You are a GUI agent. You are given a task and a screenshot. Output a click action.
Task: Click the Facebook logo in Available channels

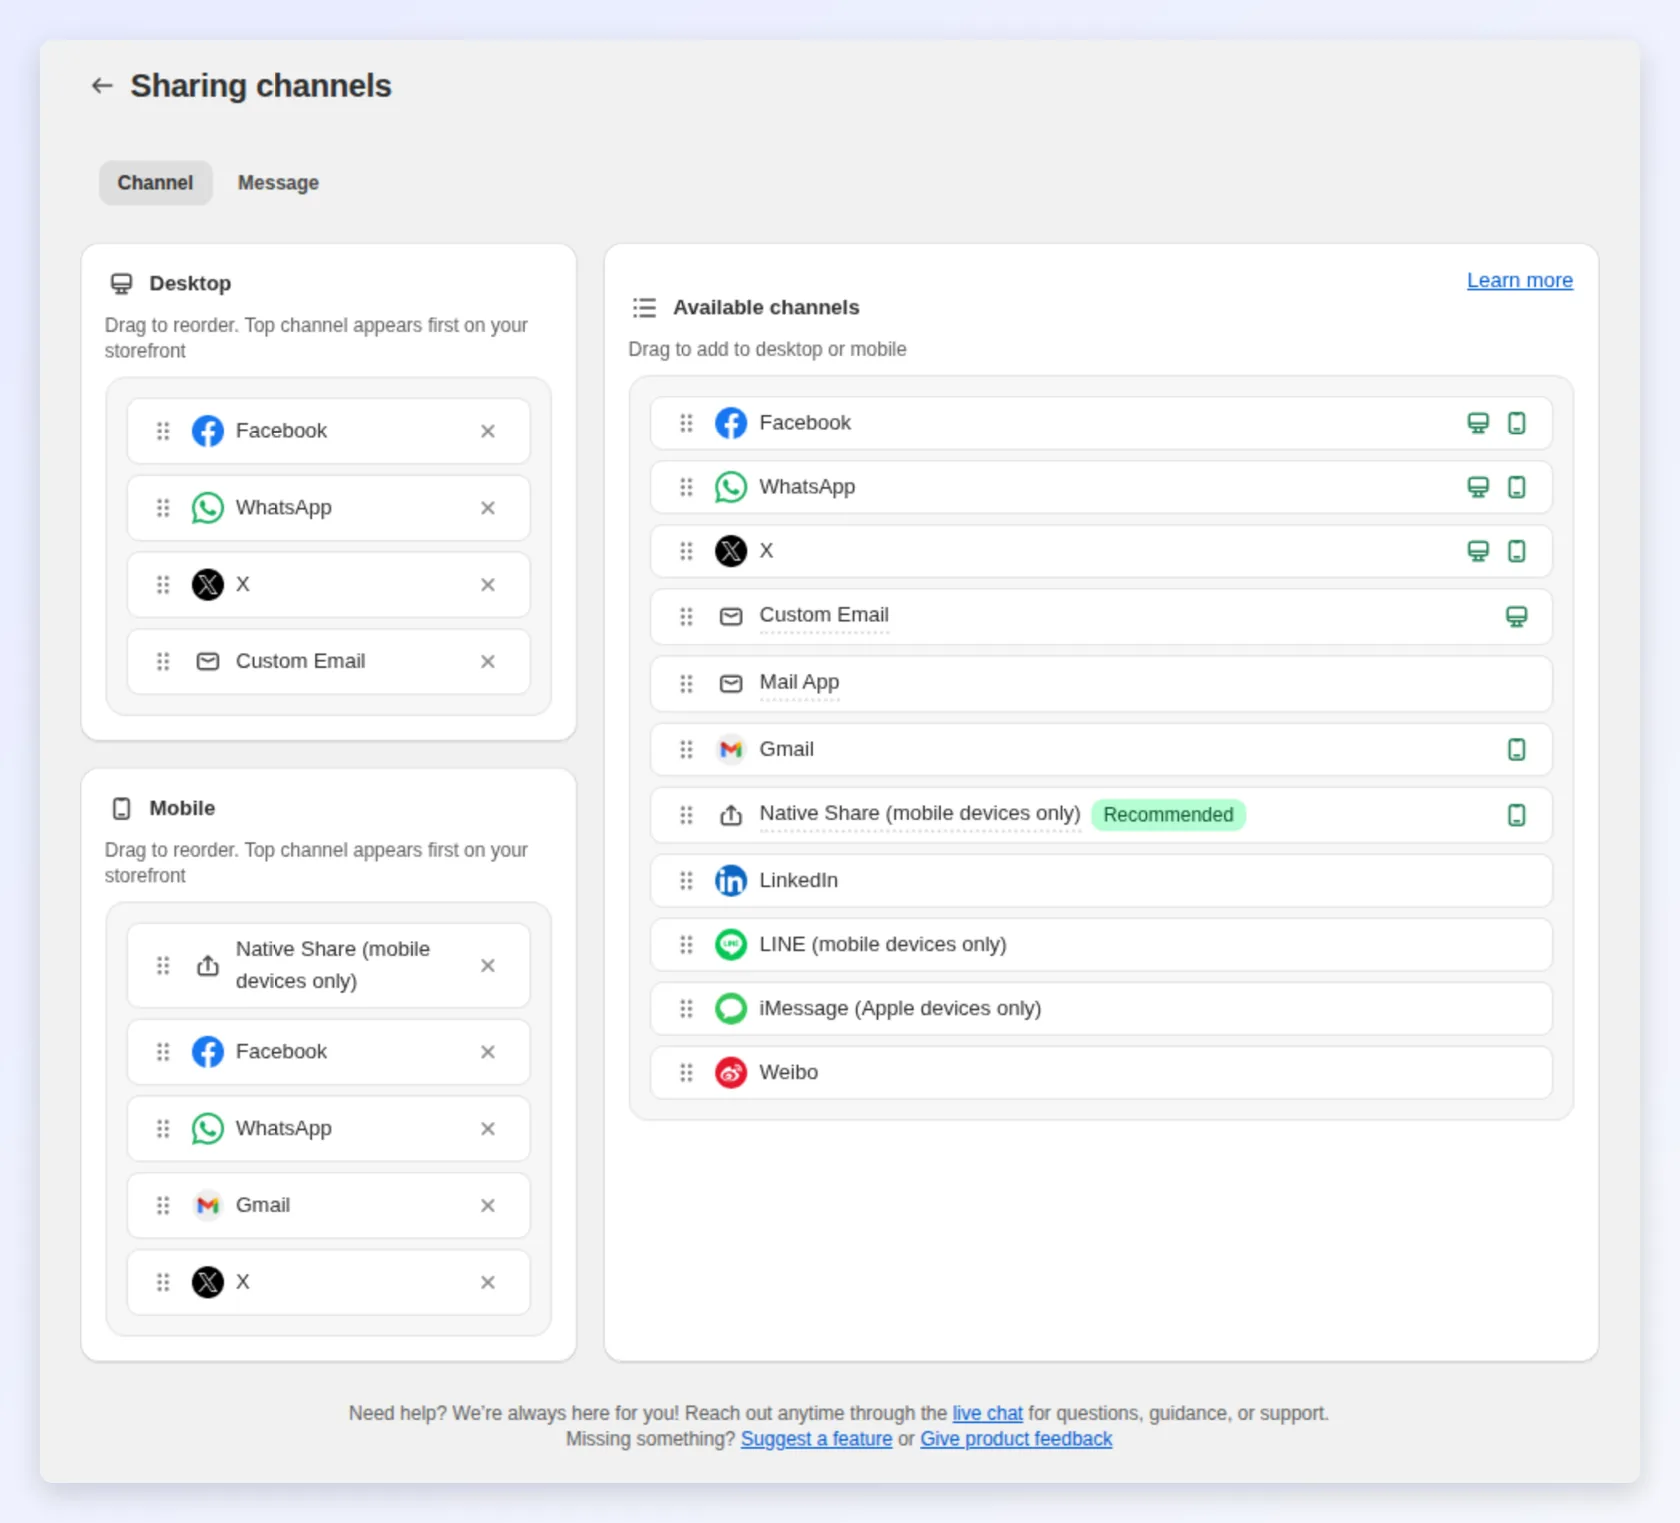(x=731, y=423)
